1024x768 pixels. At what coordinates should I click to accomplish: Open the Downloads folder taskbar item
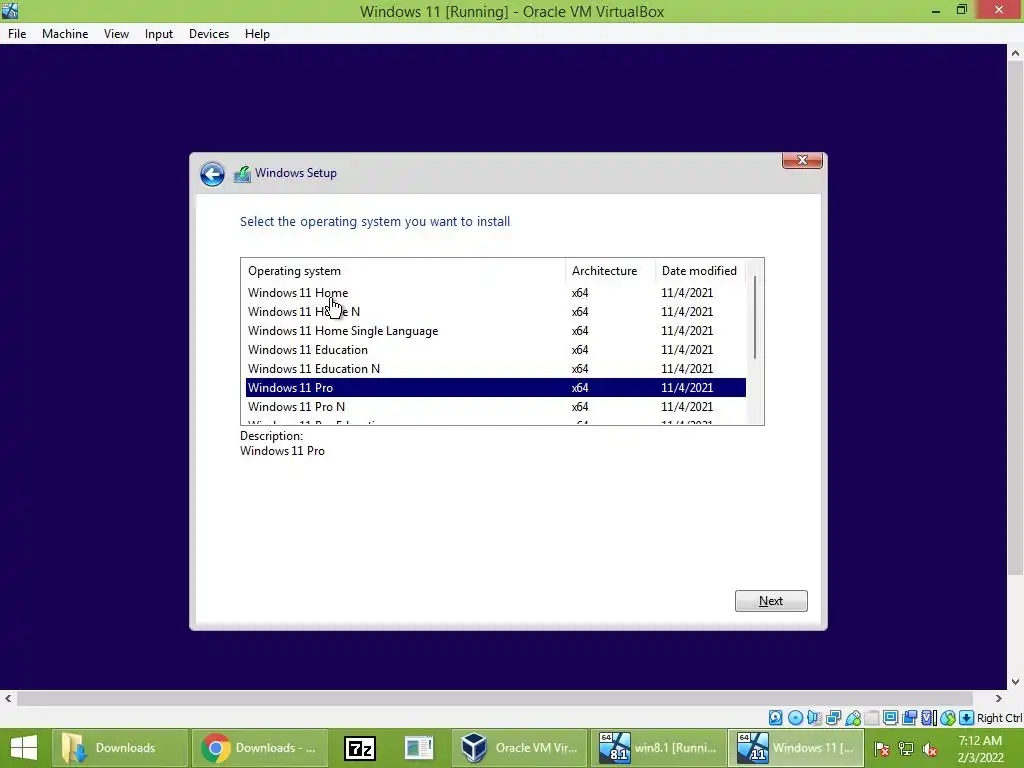[x=120, y=748]
